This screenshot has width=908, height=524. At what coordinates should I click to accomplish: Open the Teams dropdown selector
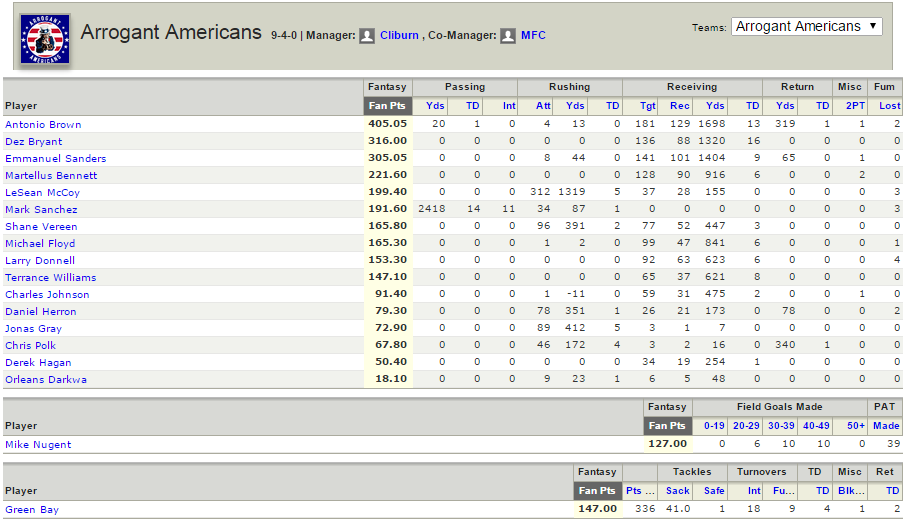click(807, 27)
